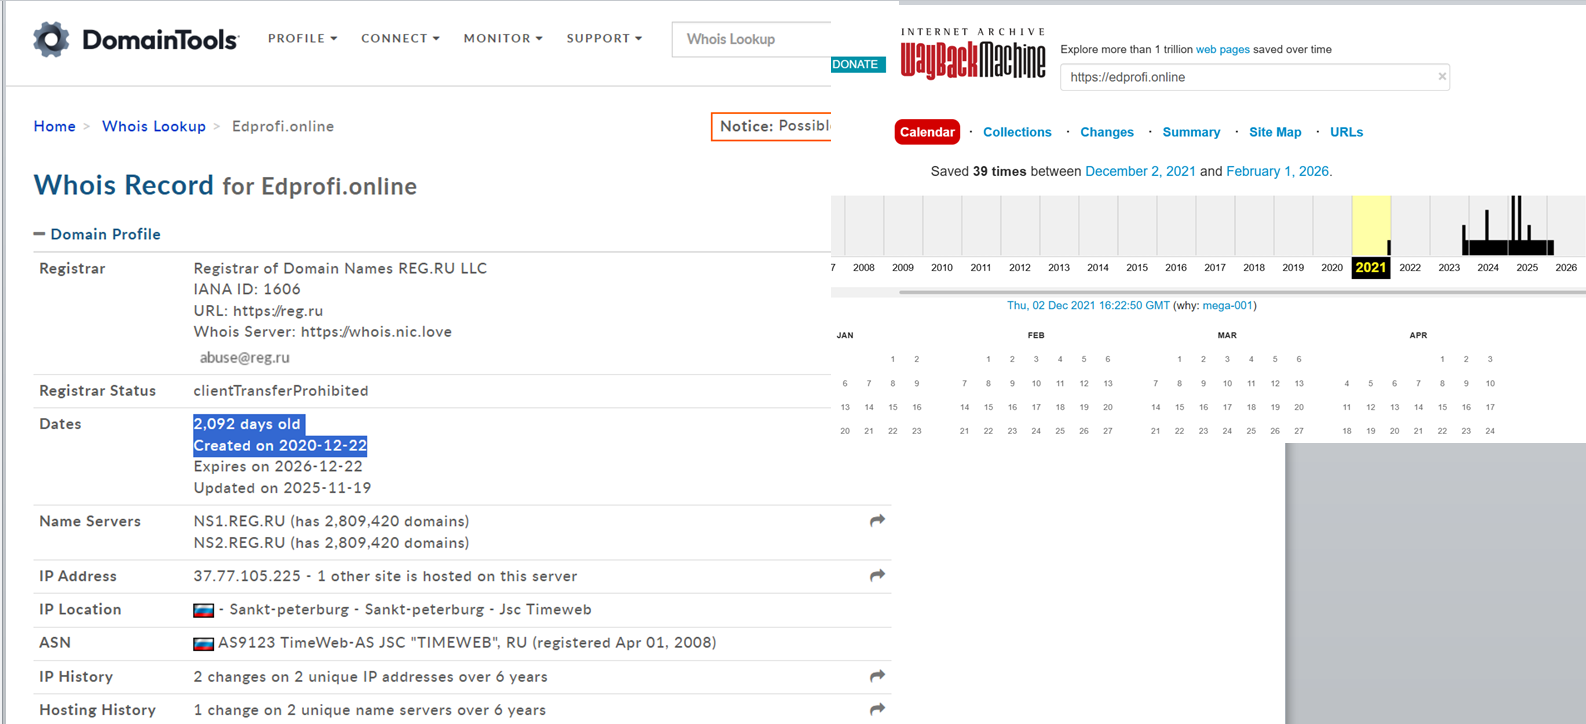
Task: Click the DomainTools gear logo
Action: point(51,39)
